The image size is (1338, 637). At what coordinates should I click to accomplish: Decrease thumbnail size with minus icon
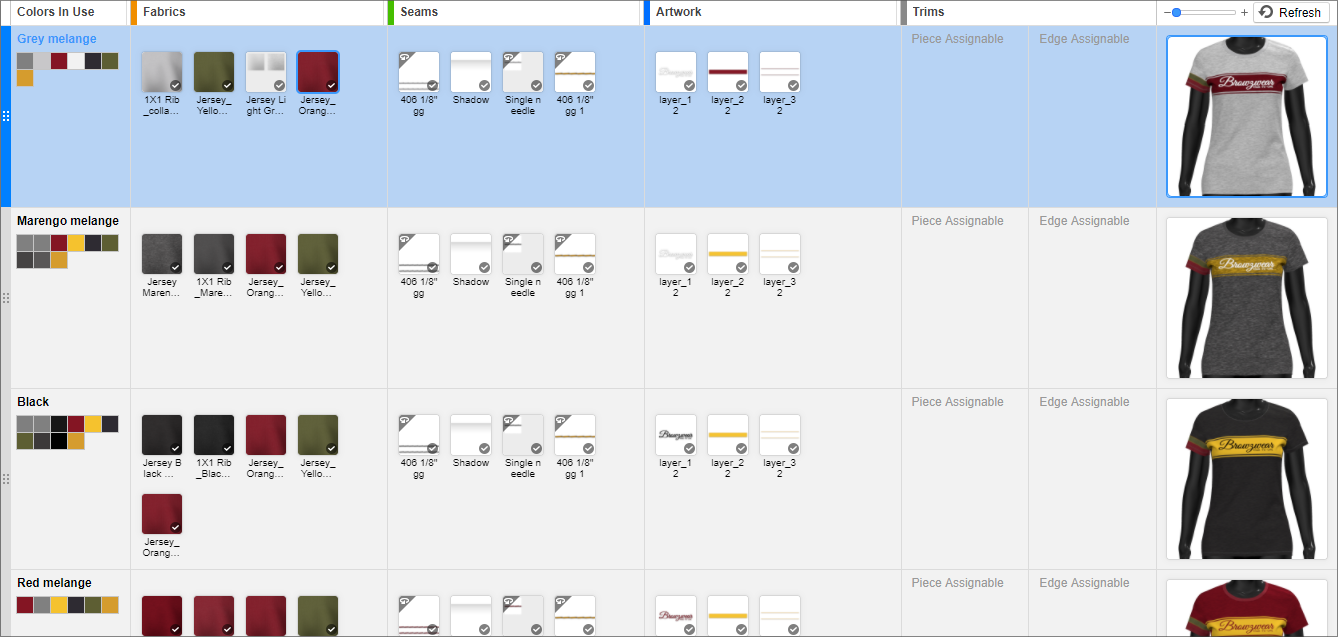coord(1167,12)
